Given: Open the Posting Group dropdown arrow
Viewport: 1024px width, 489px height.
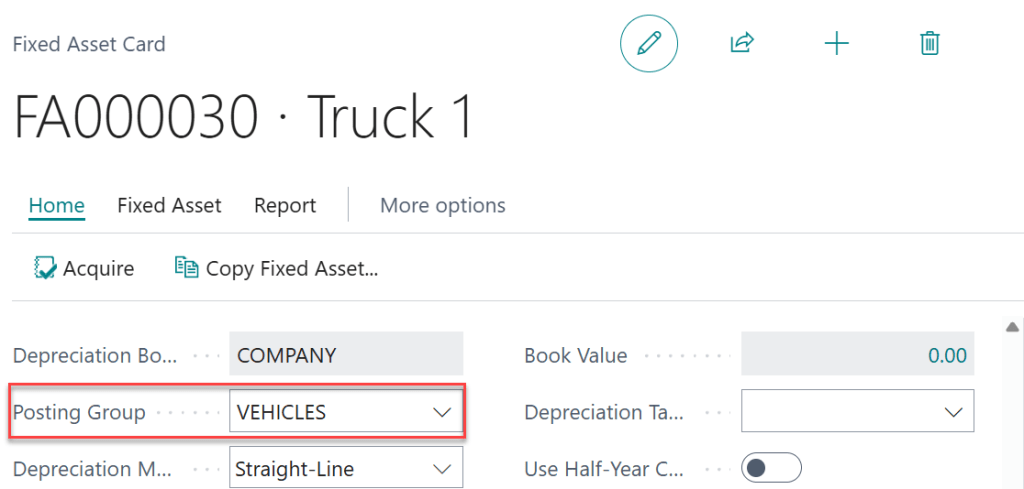Looking at the screenshot, I should 442,412.
